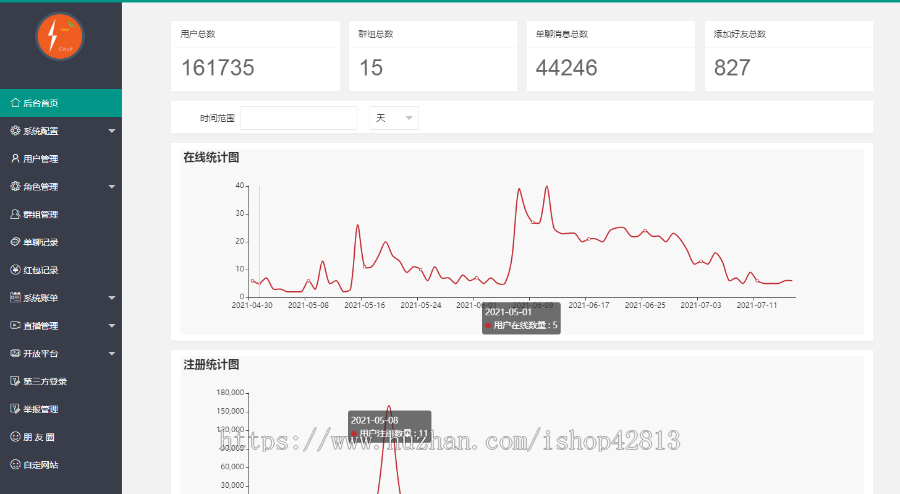This screenshot has width=900, height=494.
Task: Click the 单聊消息总数 card value 44246
Action: point(567,68)
